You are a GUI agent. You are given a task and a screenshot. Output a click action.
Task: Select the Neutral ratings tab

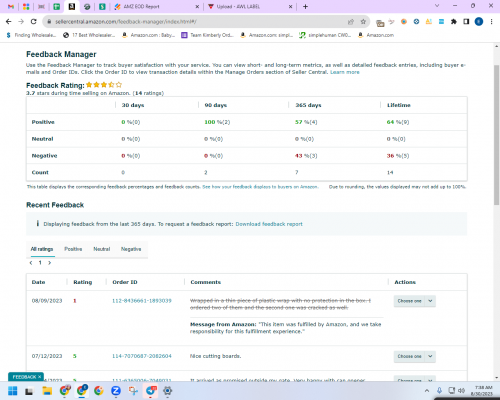[102, 249]
